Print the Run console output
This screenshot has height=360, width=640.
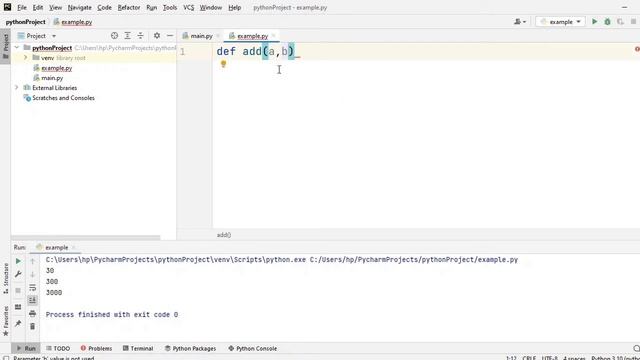(x=33, y=313)
